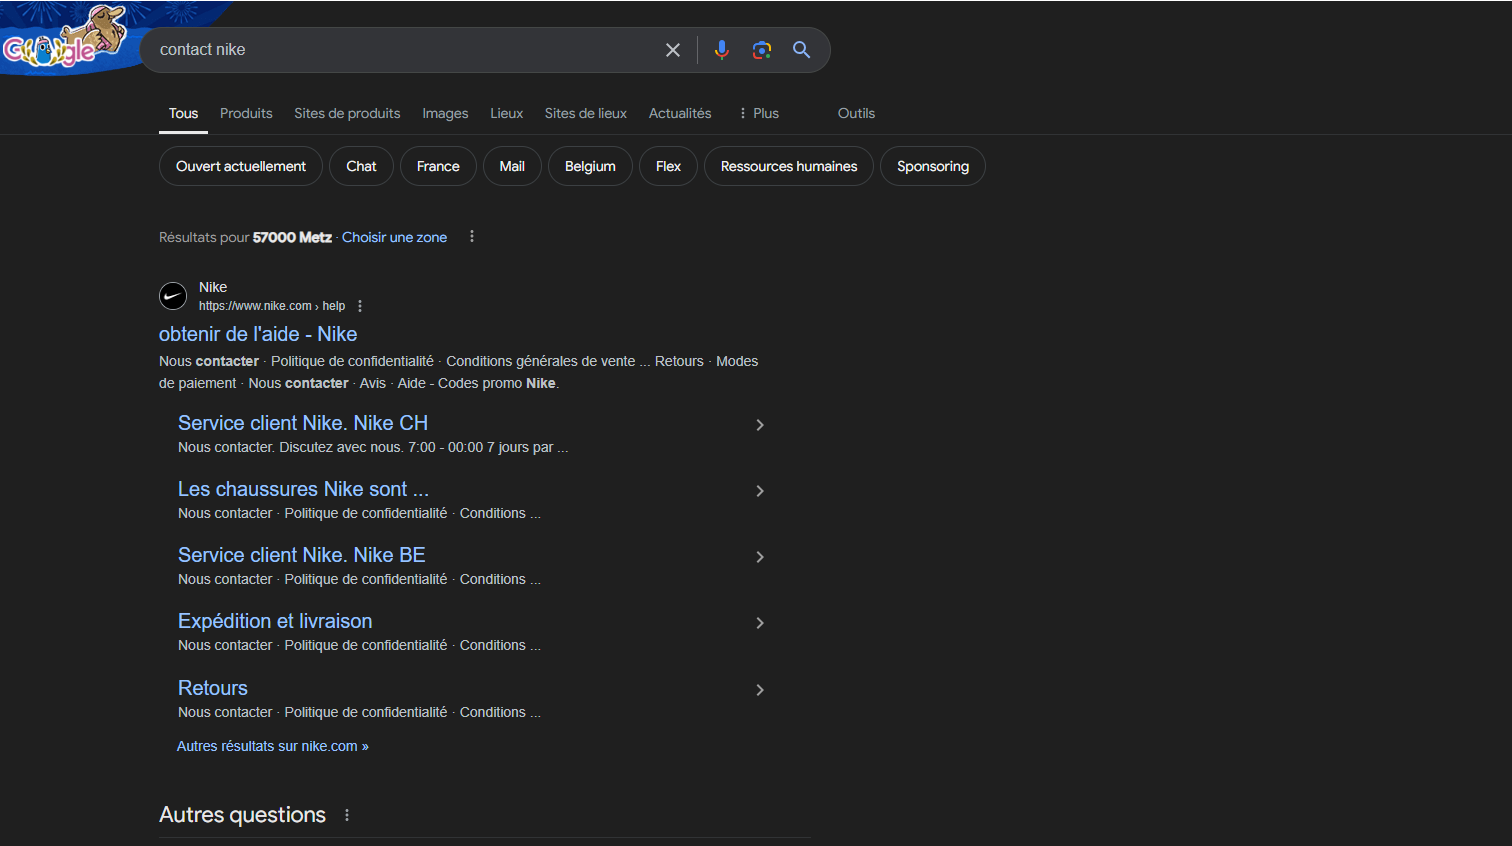The image size is (1512, 846).
Task: Open Service client Nike. Nike BE link
Action: [302, 555]
